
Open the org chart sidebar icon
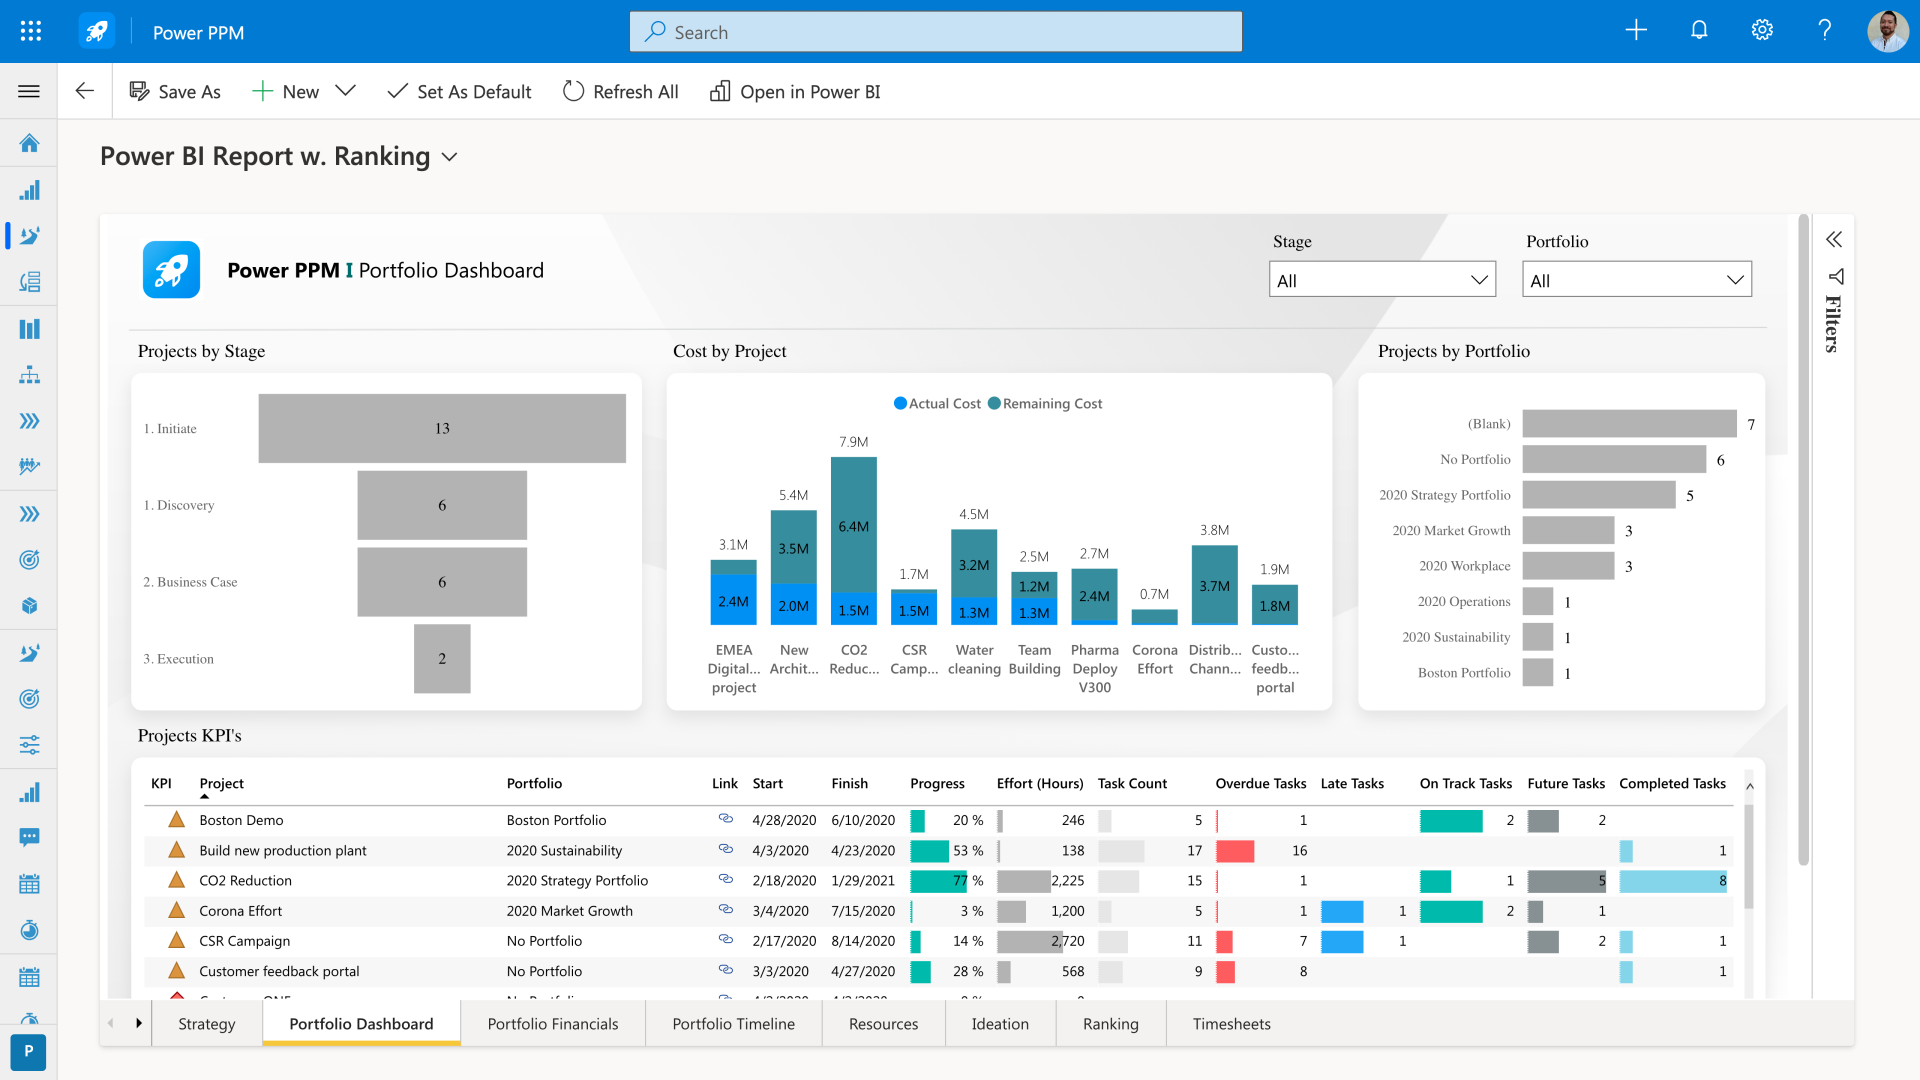[x=29, y=375]
